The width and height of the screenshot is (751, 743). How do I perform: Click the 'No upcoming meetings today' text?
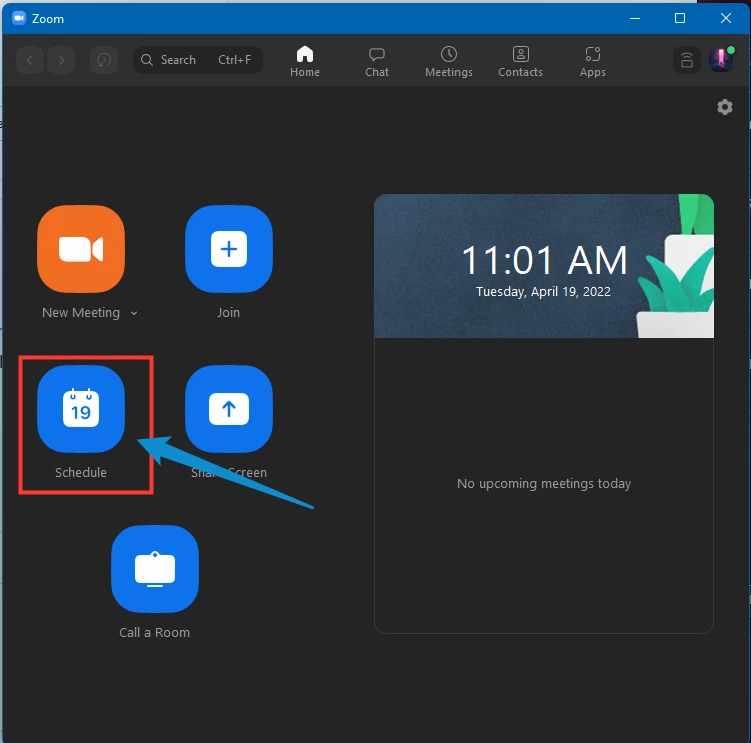coord(544,483)
